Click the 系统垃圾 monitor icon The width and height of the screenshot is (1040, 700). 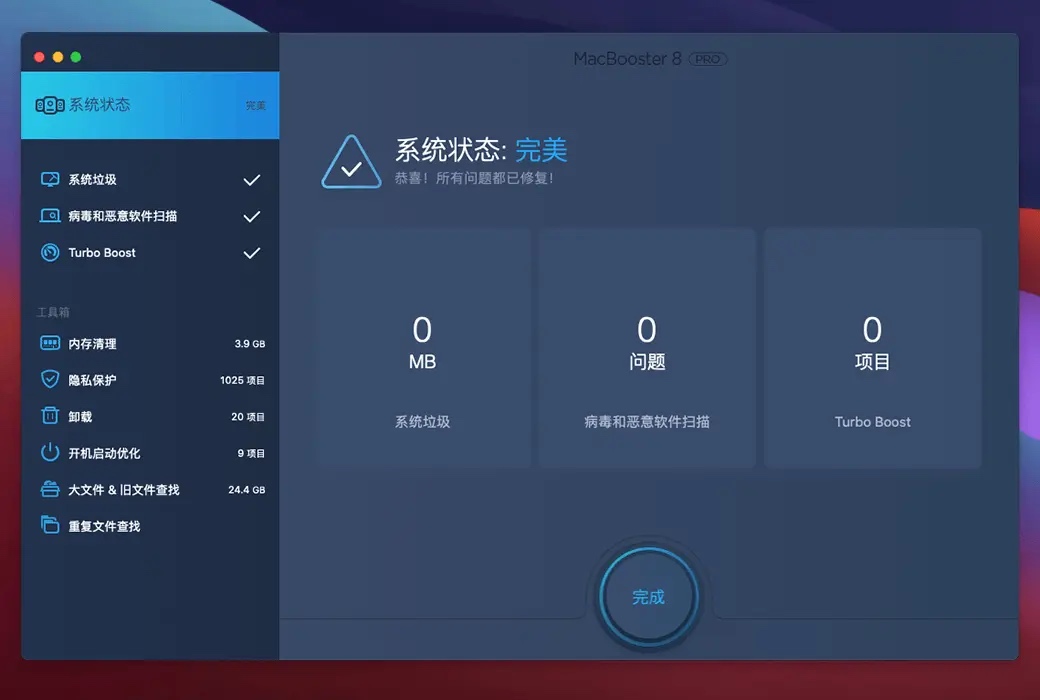pos(50,179)
